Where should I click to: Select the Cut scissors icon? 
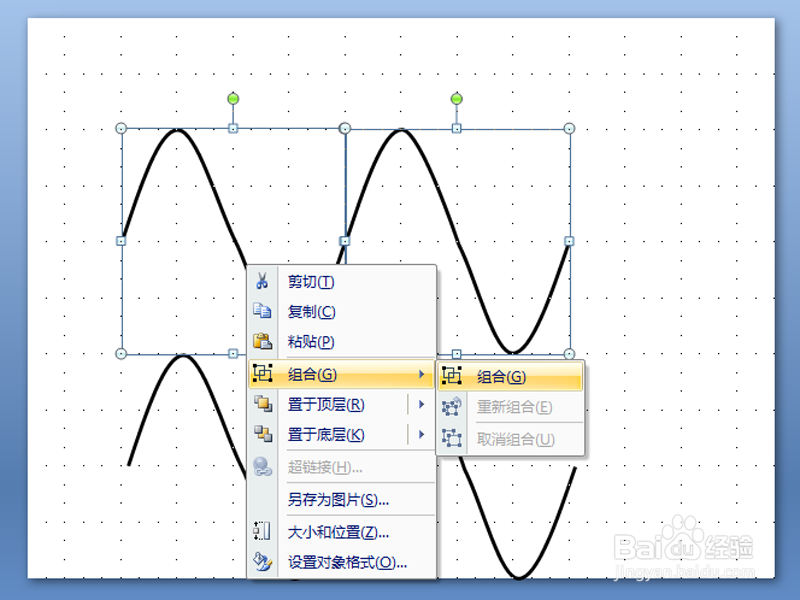pyautogui.click(x=262, y=281)
